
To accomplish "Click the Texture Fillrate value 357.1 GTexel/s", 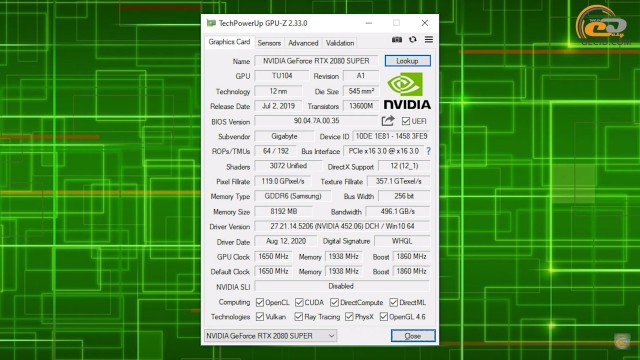I will [398, 181].
